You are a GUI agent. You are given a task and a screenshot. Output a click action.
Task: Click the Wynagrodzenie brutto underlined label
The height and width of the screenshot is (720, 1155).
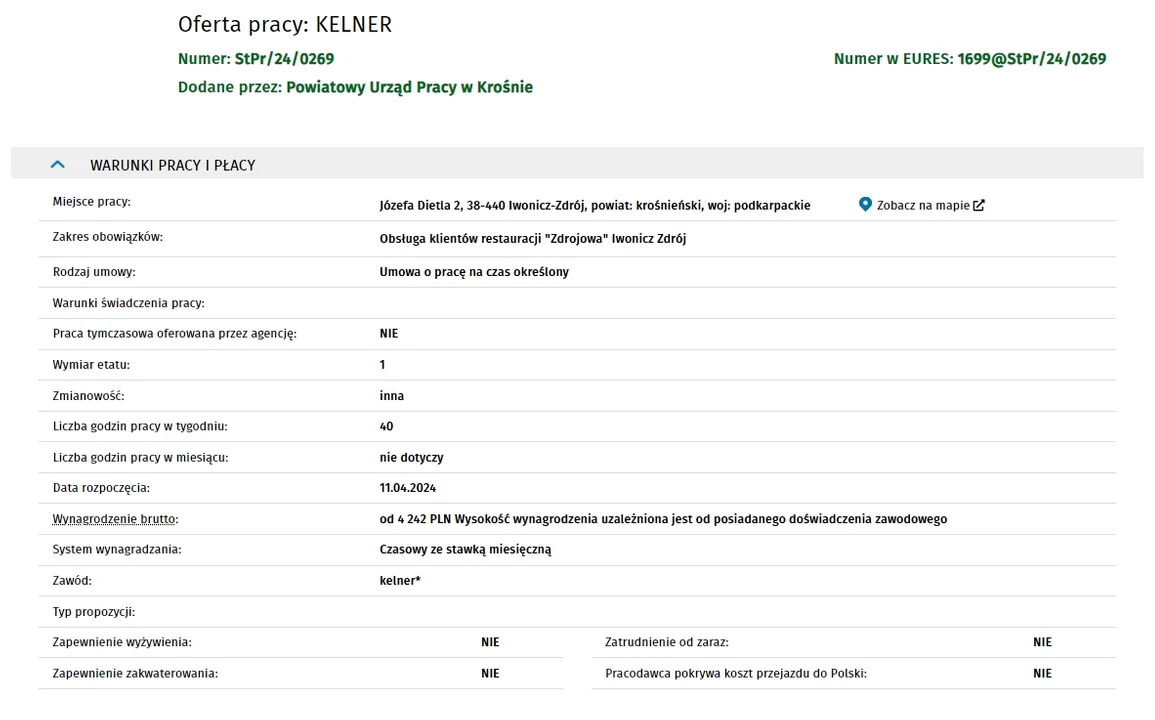pyautogui.click(x=115, y=519)
